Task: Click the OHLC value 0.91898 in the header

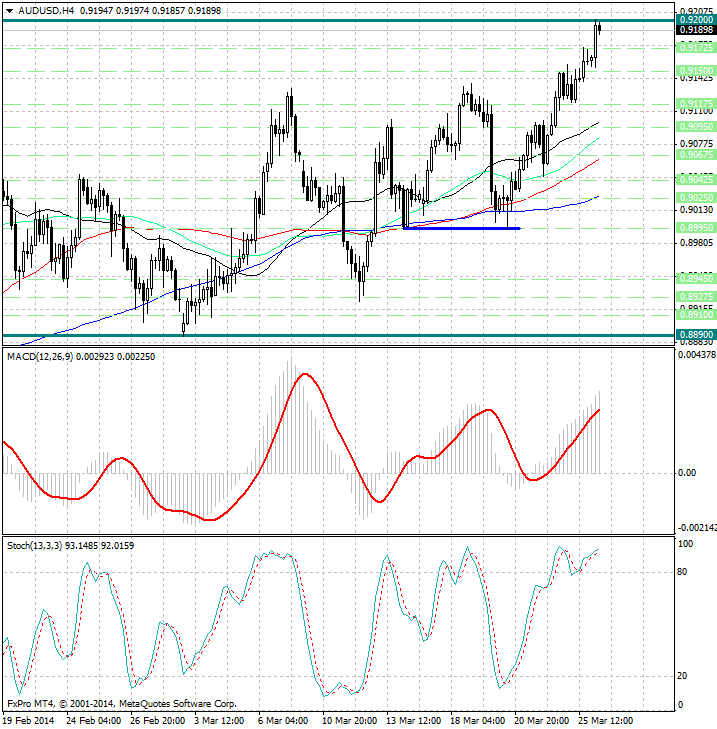Action: (204, 11)
